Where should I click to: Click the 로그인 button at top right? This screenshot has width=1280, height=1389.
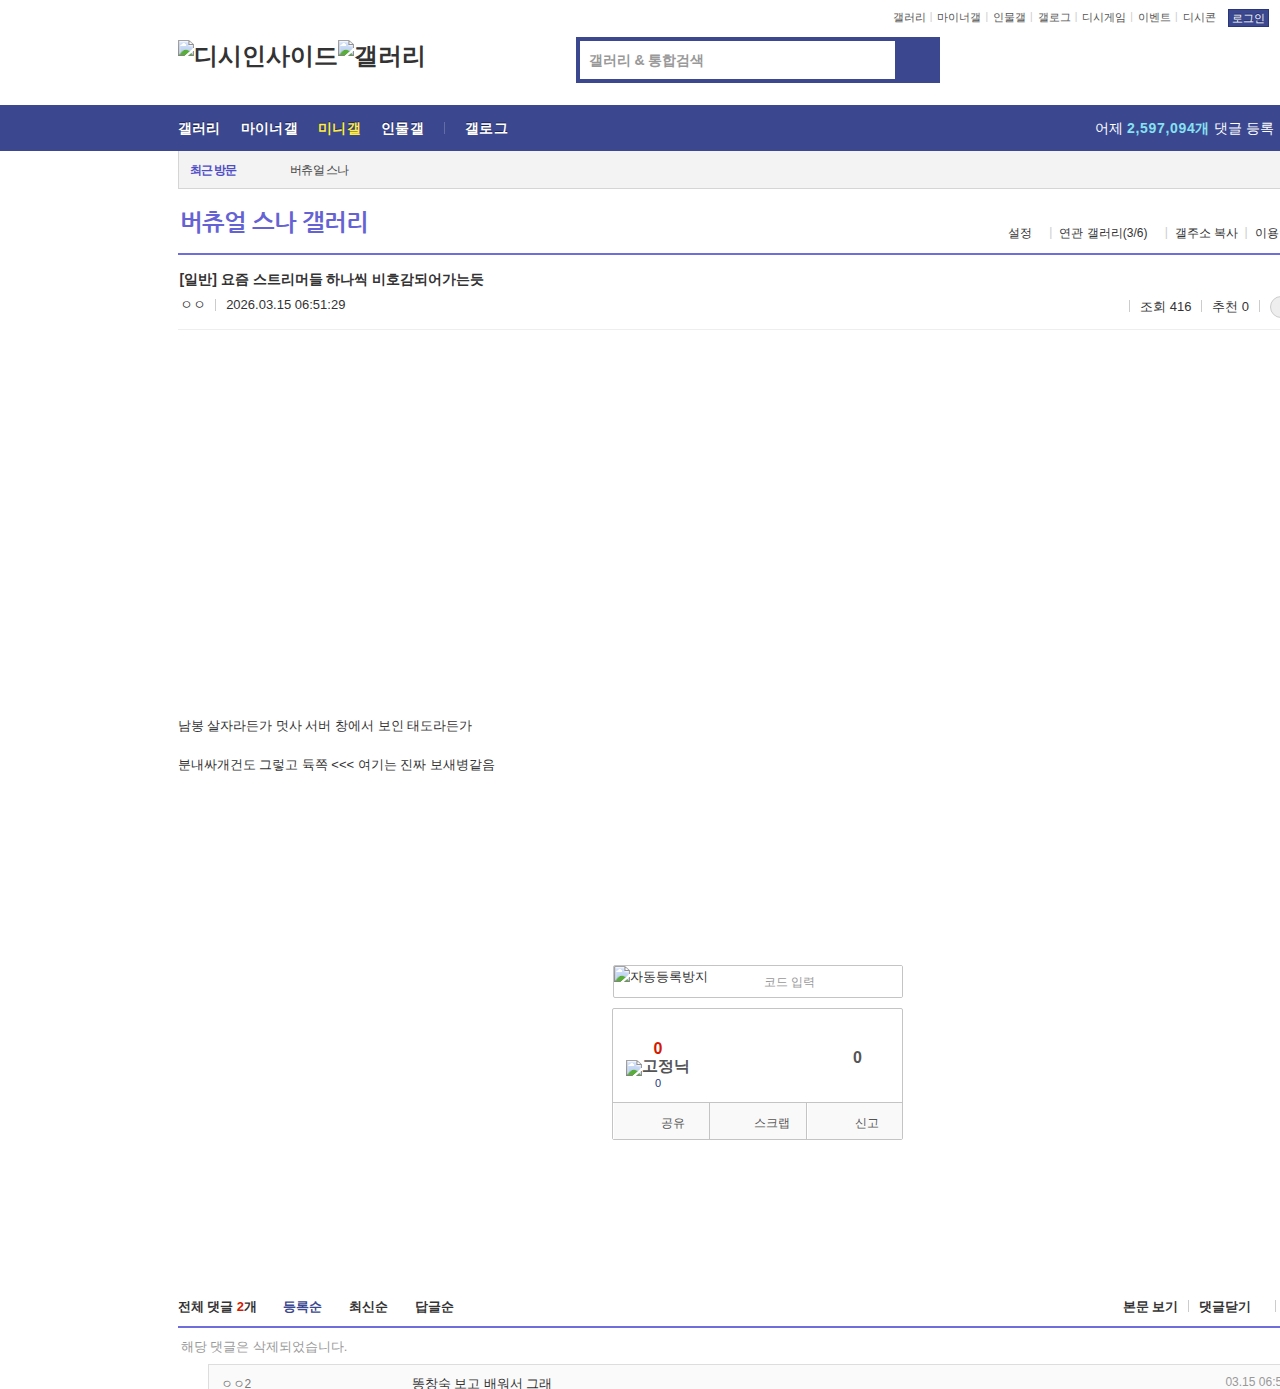pos(1248,18)
